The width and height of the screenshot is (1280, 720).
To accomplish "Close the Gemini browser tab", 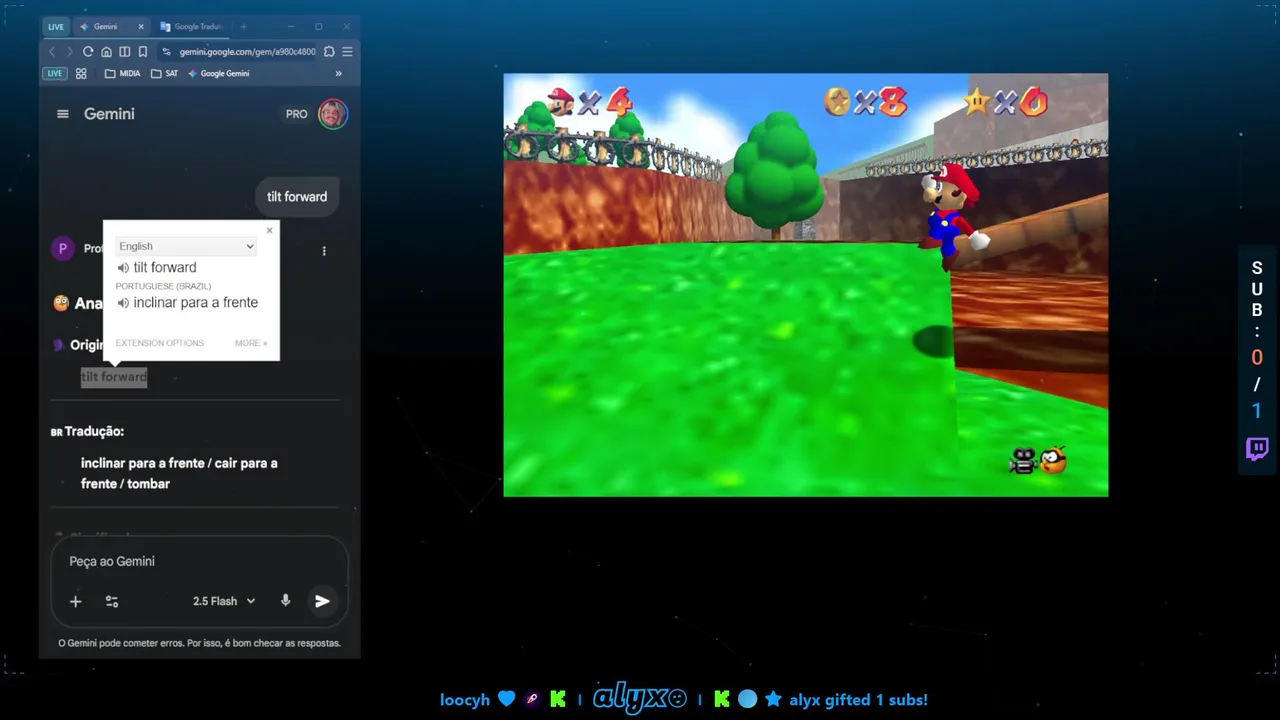I will point(140,27).
